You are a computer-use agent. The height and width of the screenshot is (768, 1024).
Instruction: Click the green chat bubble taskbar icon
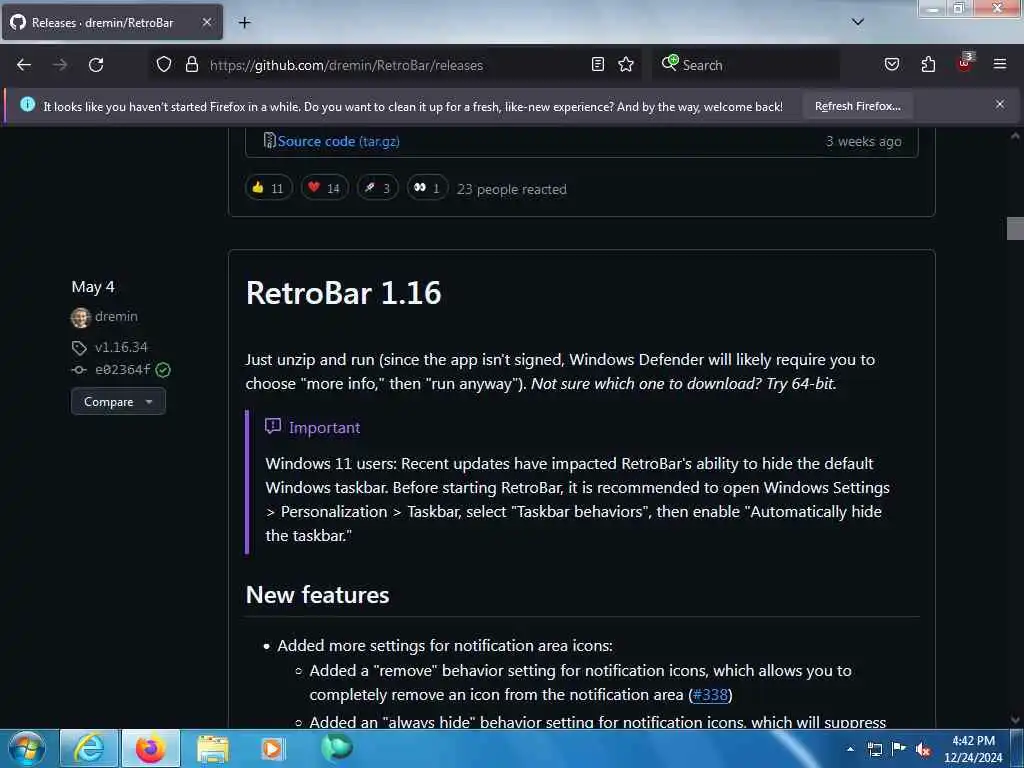(337, 747)
